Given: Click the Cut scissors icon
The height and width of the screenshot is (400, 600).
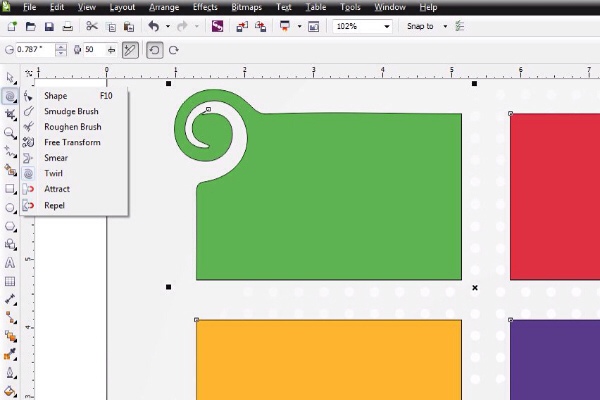Looking at the screenshot, I should 92,26.
